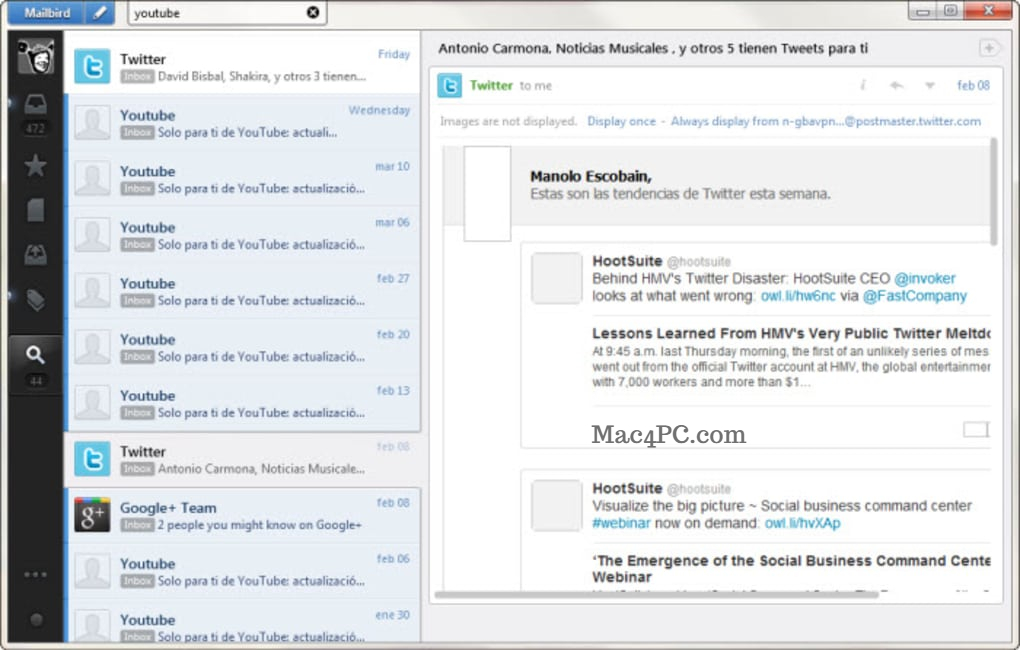Open the #webinar hashtag link
Screen dimensions: 1020x650
621,523
